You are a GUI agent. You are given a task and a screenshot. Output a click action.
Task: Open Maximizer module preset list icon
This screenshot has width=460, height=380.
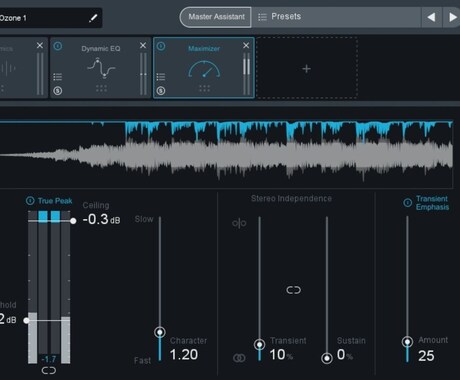pos(161,77)
